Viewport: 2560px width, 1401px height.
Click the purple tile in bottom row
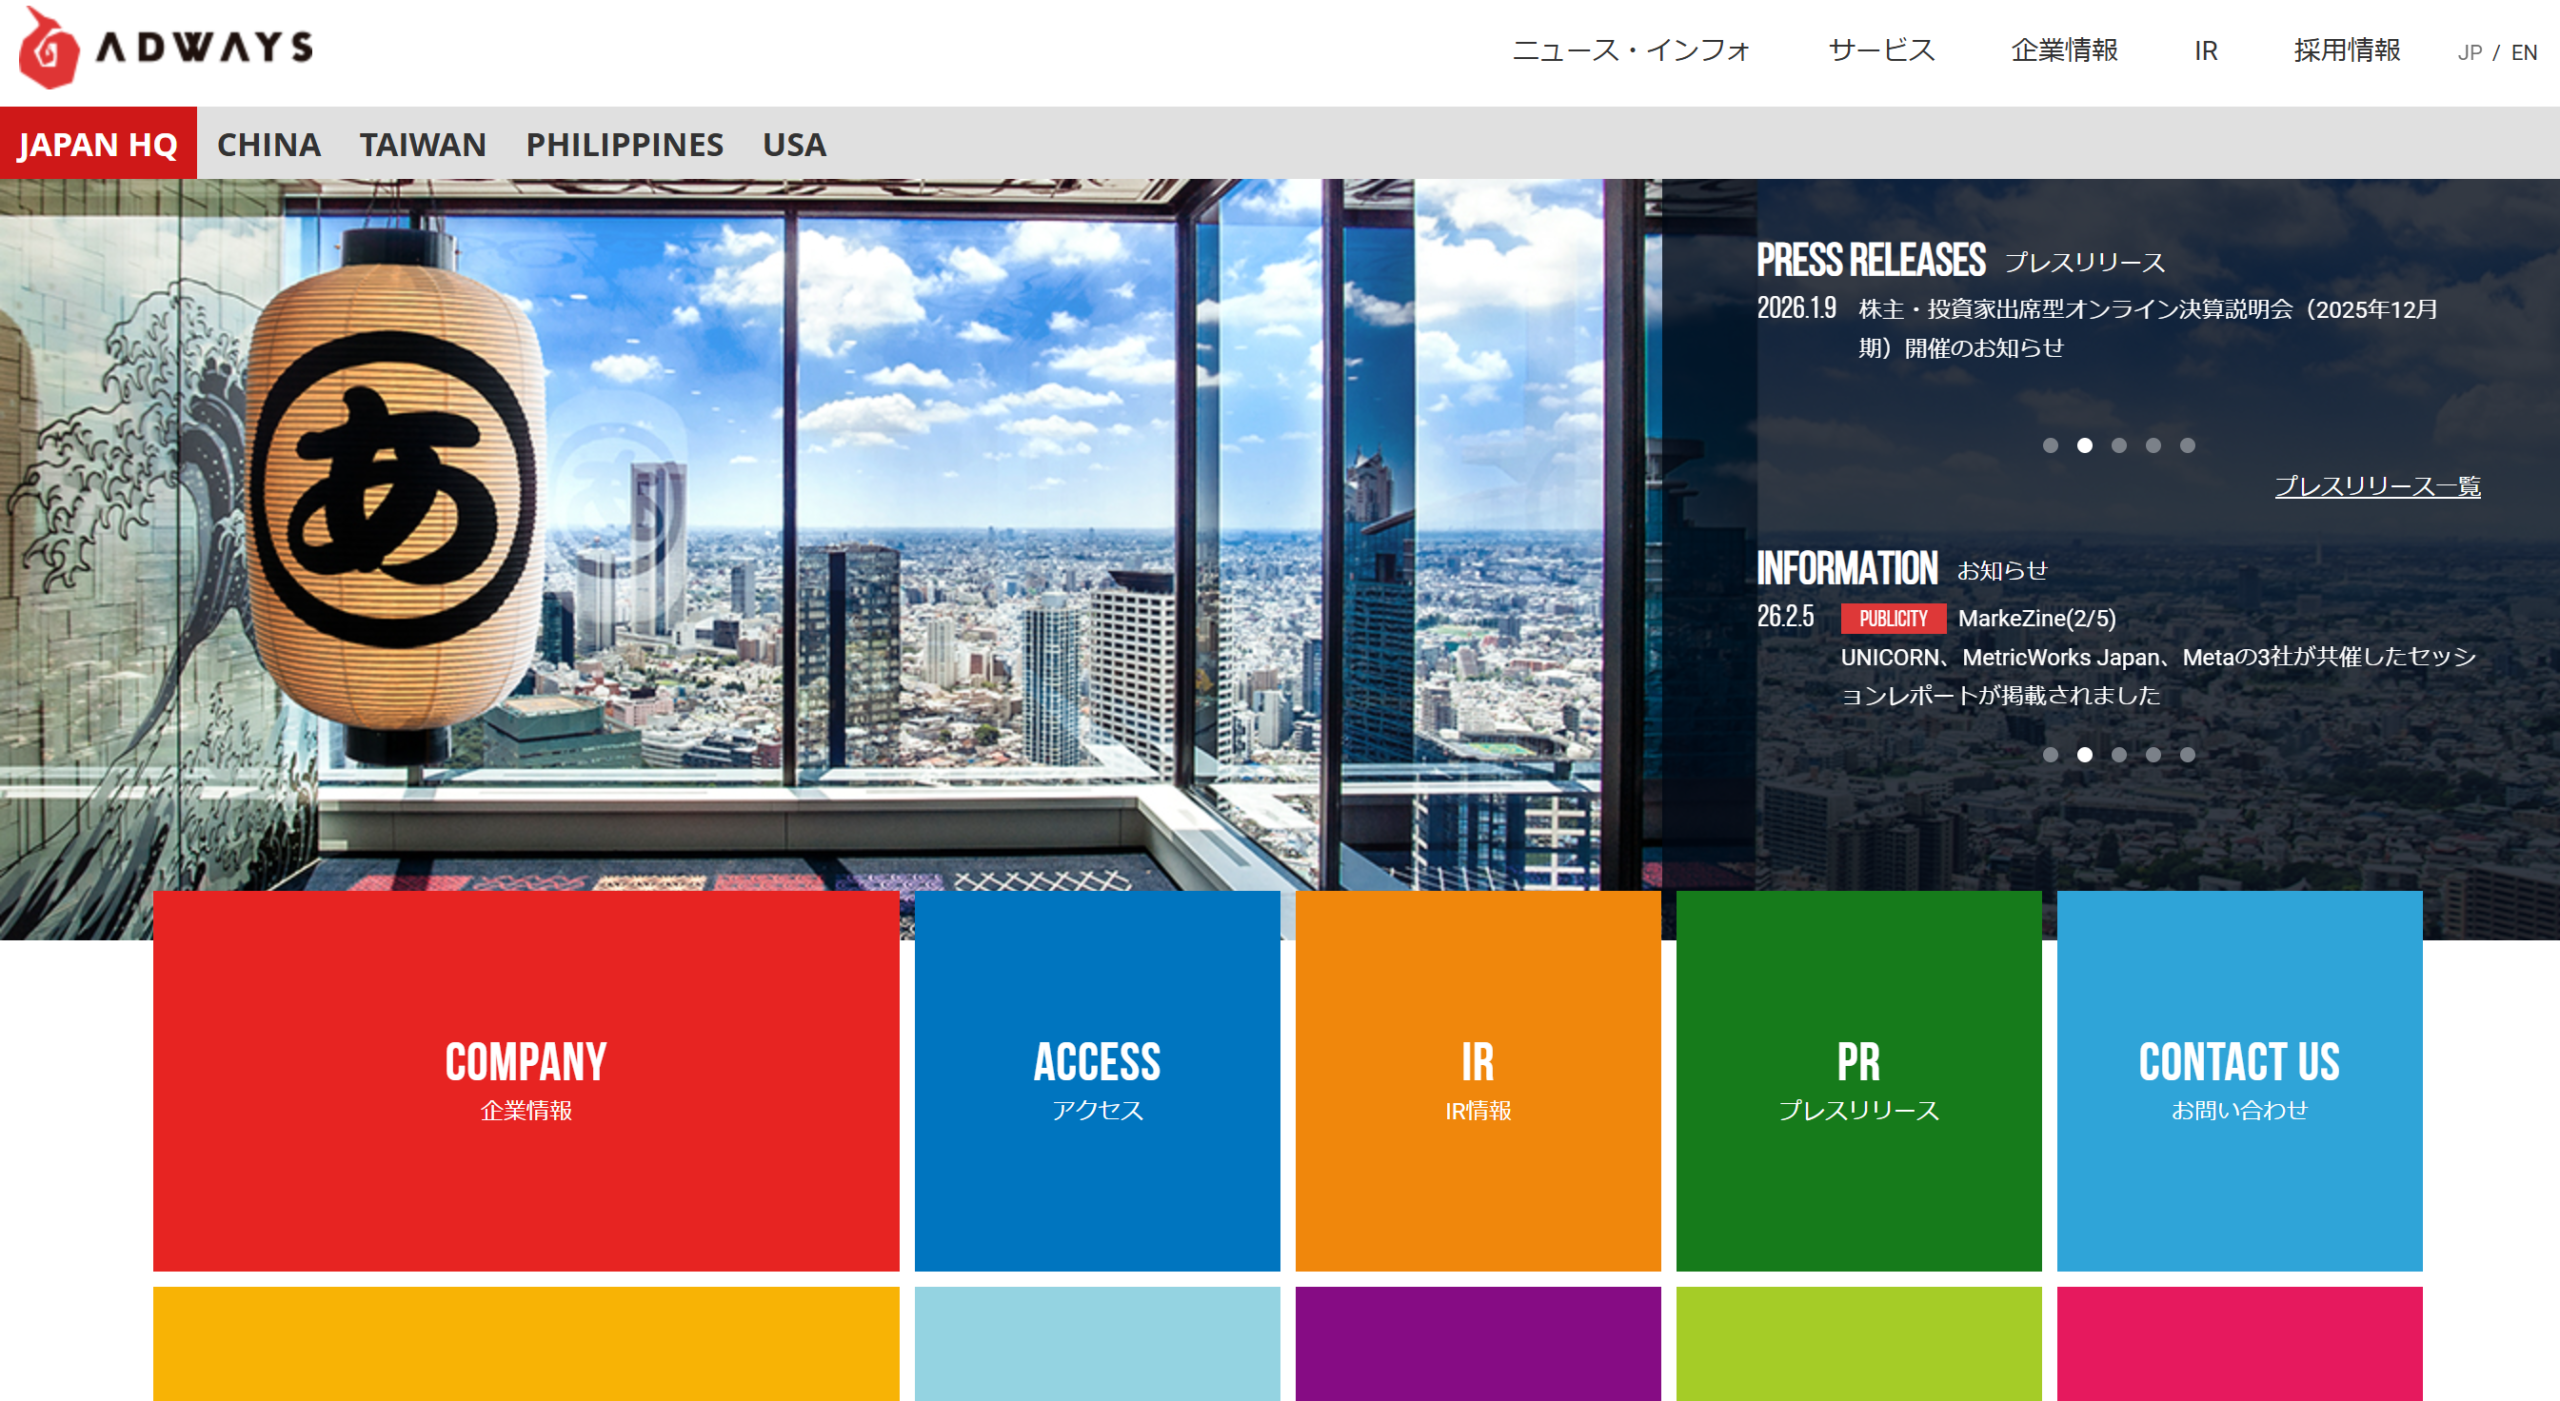(x=1477, y=1343)
